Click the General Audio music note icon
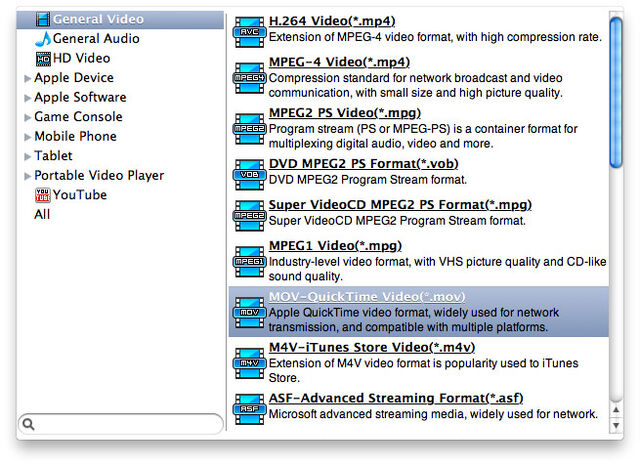The image size is (640, 466). coord(43,39)
